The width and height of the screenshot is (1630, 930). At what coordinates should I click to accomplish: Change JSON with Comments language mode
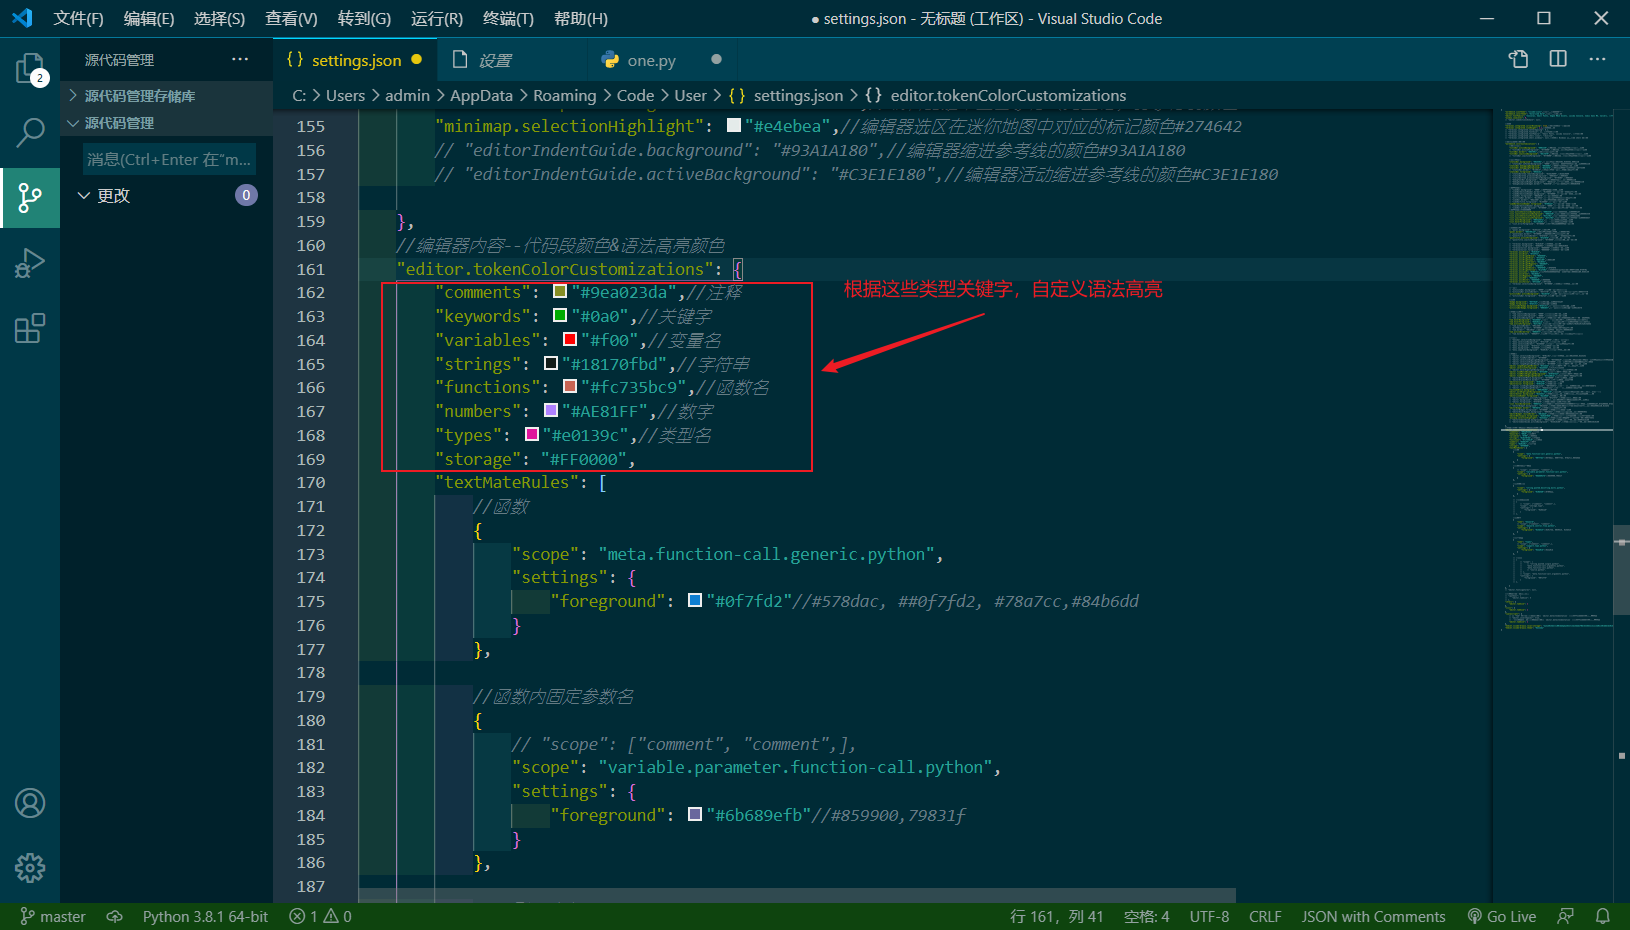[1373, 916]
